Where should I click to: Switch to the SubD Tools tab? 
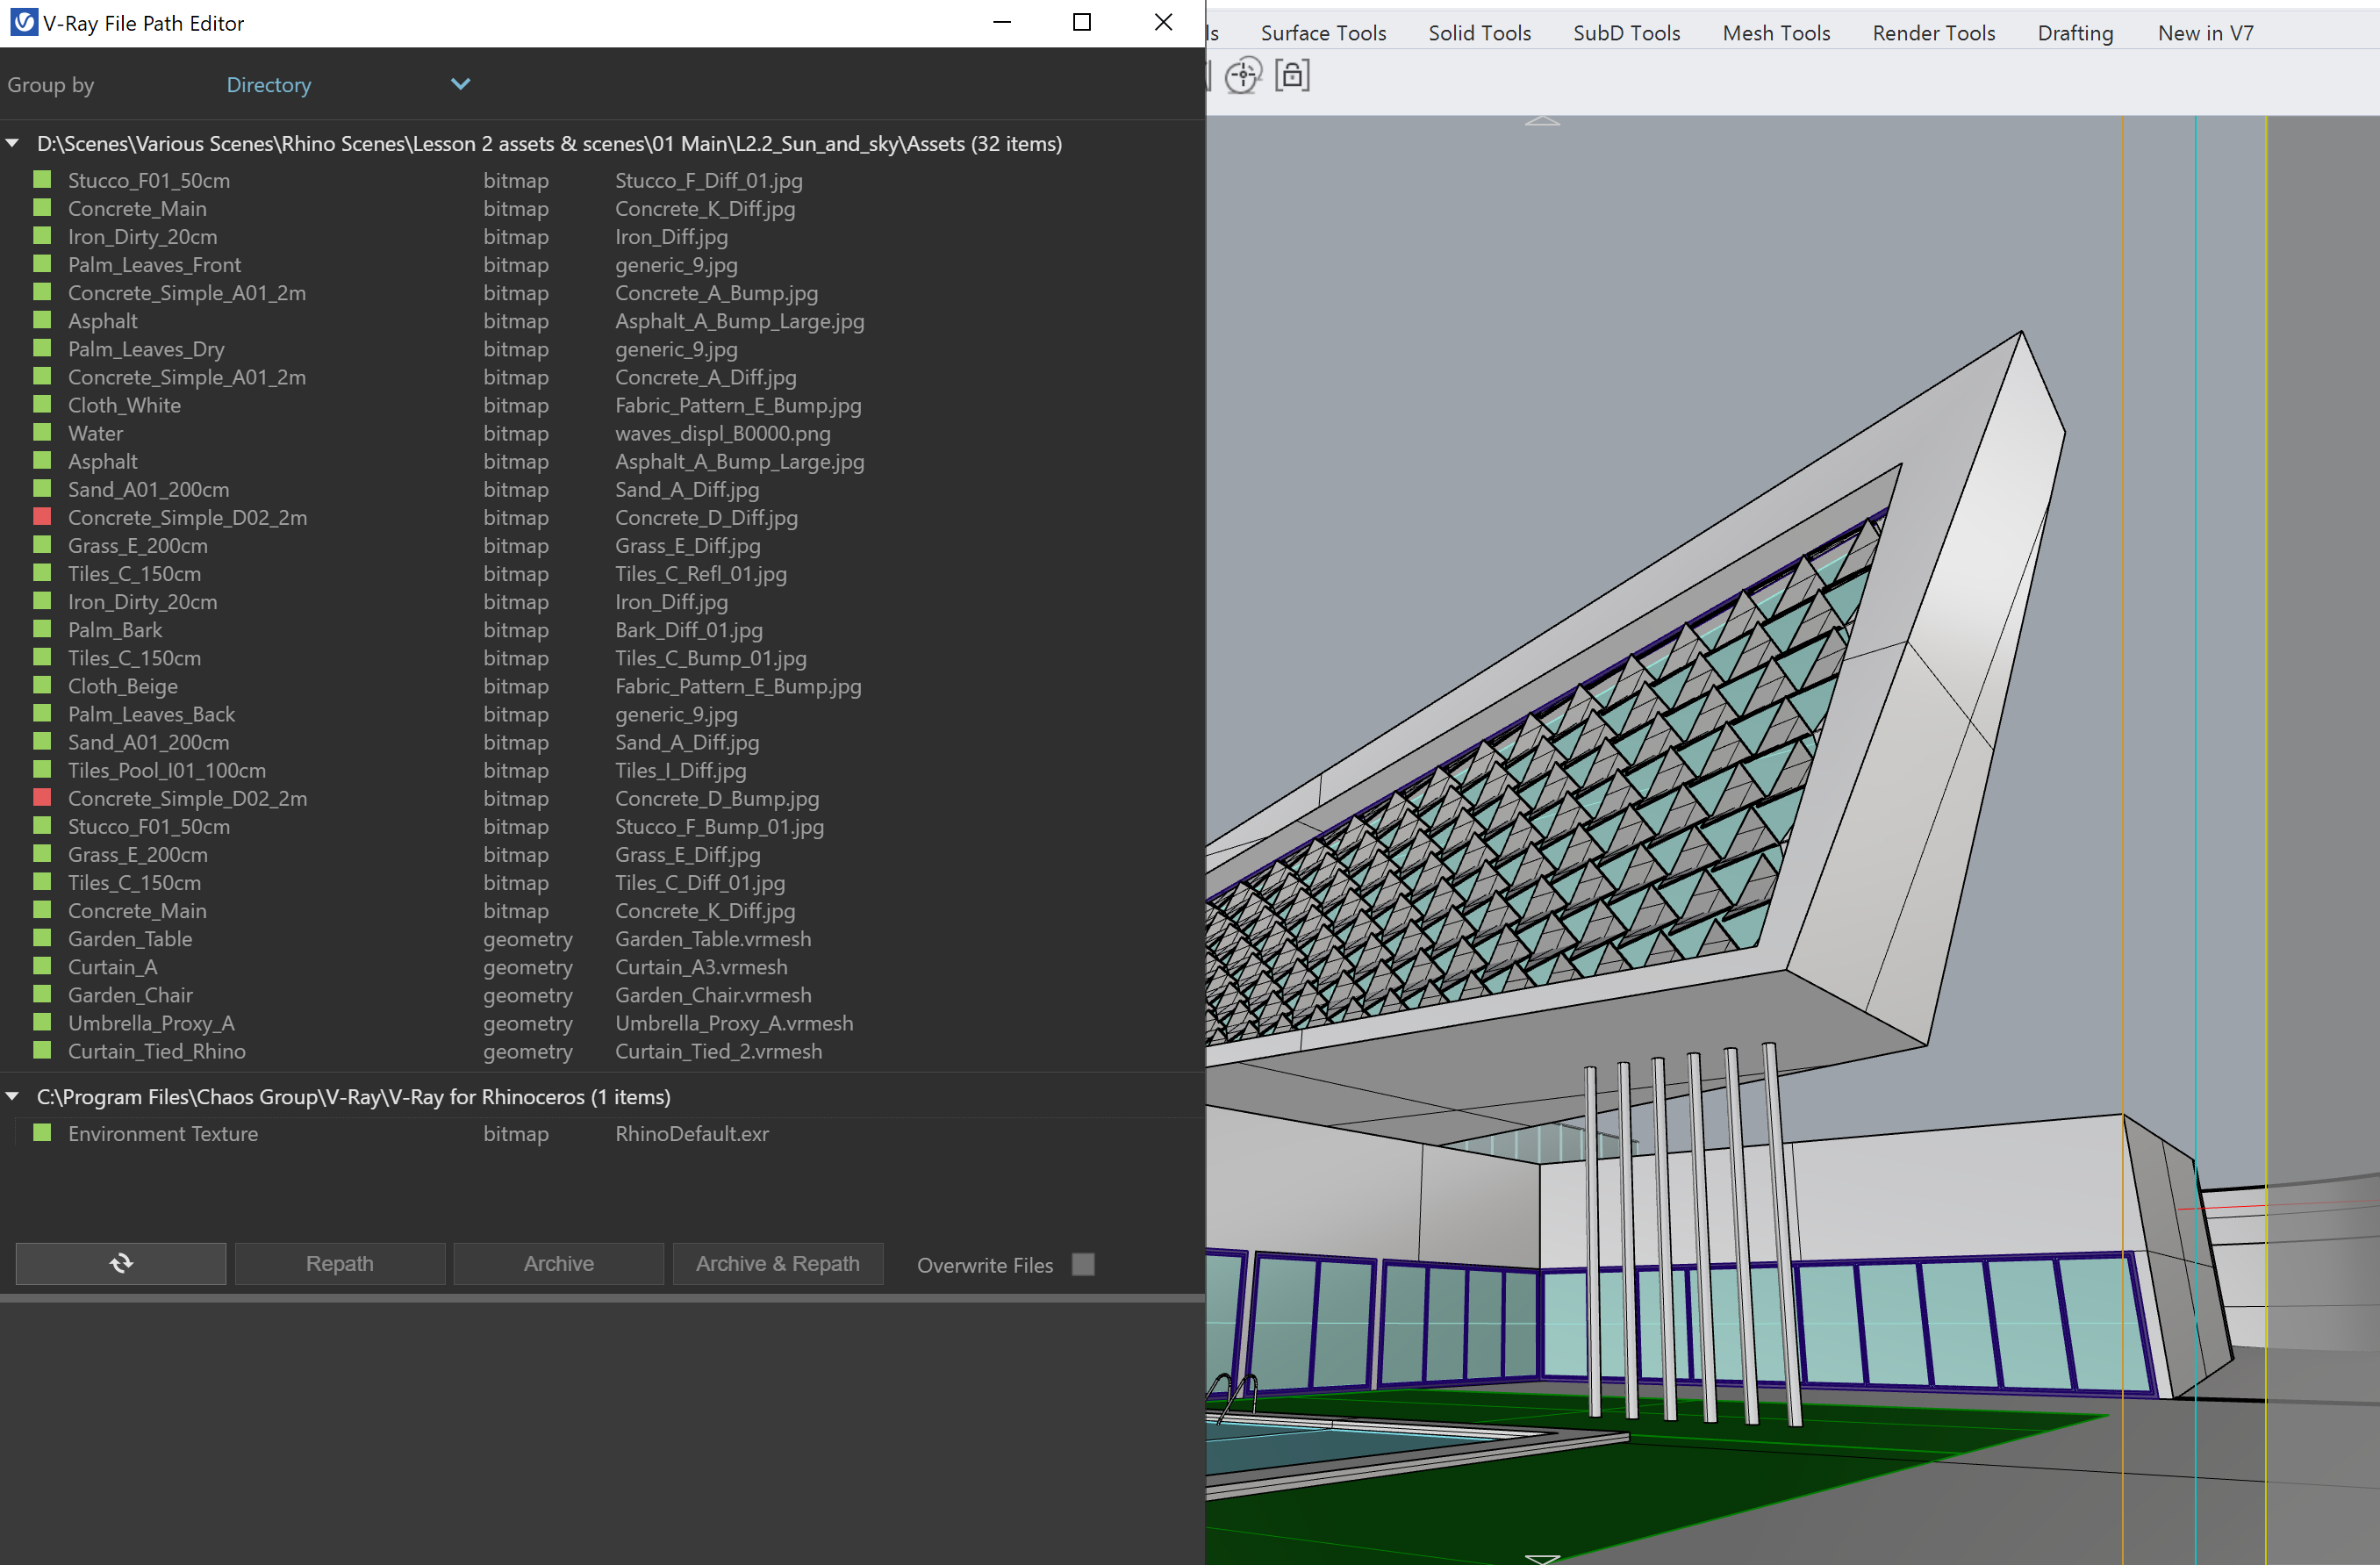point(1626,33)
